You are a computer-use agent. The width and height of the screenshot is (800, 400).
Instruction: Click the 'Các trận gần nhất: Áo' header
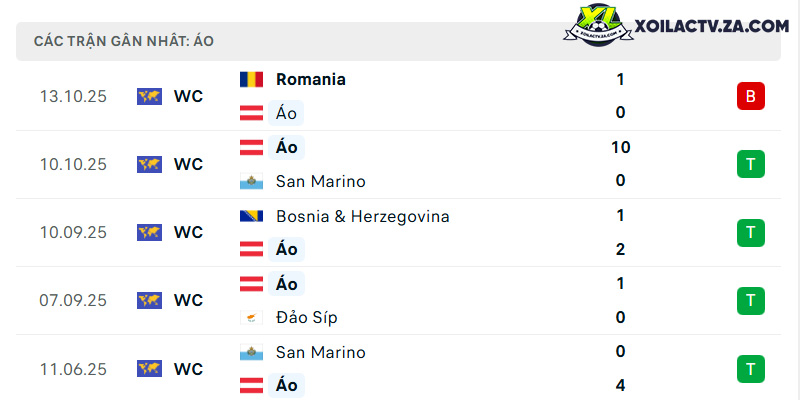[123, 41]
